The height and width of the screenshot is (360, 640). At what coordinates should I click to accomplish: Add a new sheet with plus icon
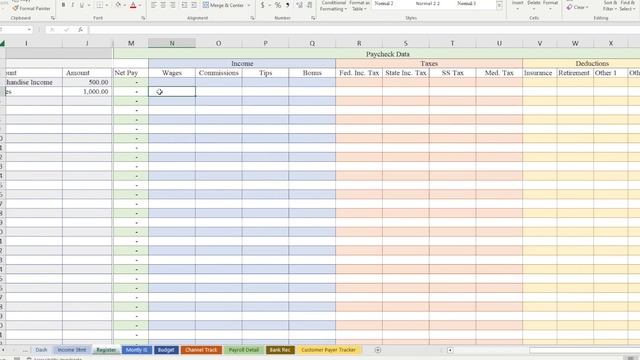(378, 350)
